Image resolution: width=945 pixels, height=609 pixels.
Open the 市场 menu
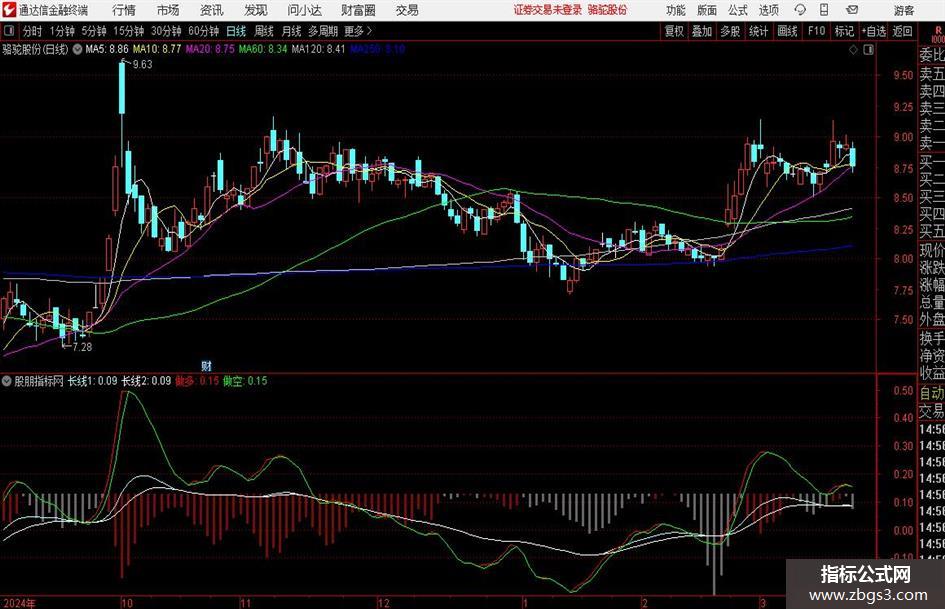[168, 10]
